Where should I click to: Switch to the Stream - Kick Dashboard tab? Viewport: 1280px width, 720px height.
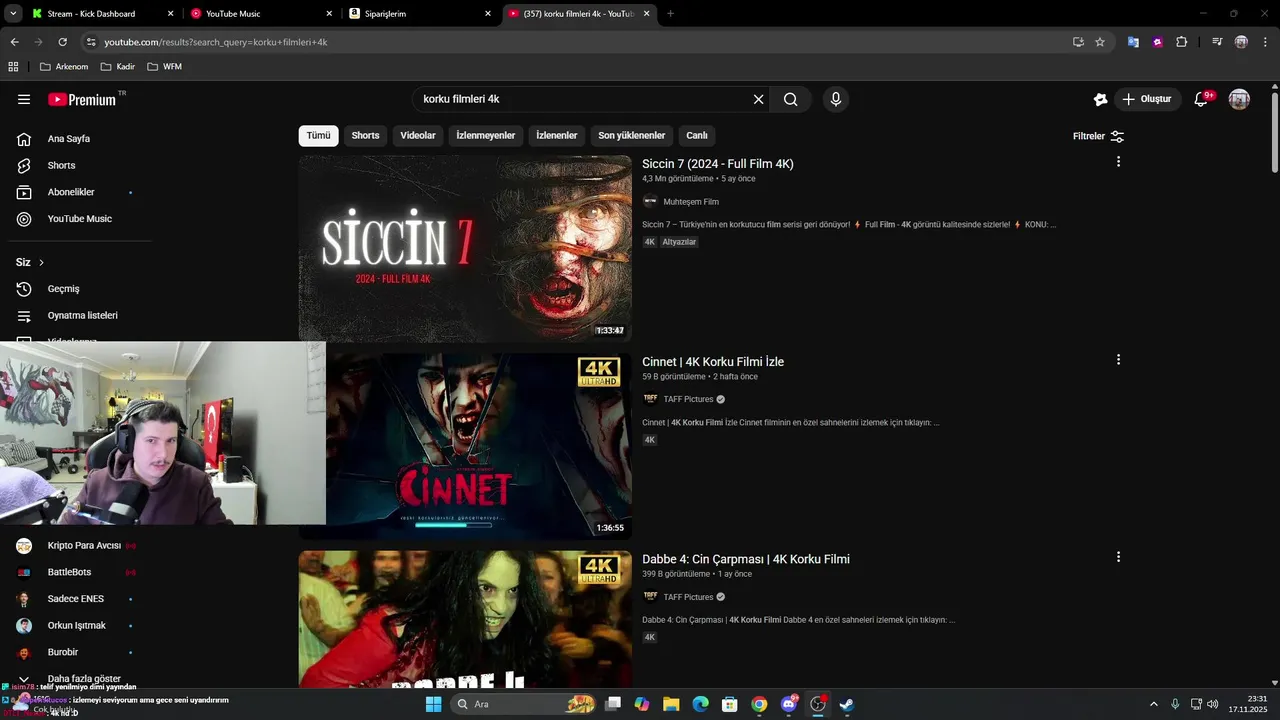click(x=92, y=13)
